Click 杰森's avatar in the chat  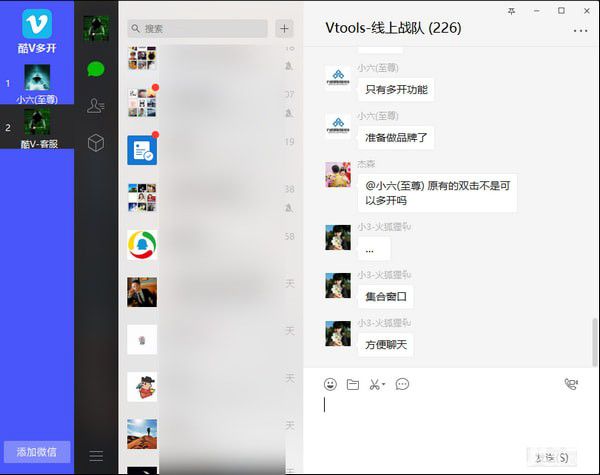click(338, 175)
